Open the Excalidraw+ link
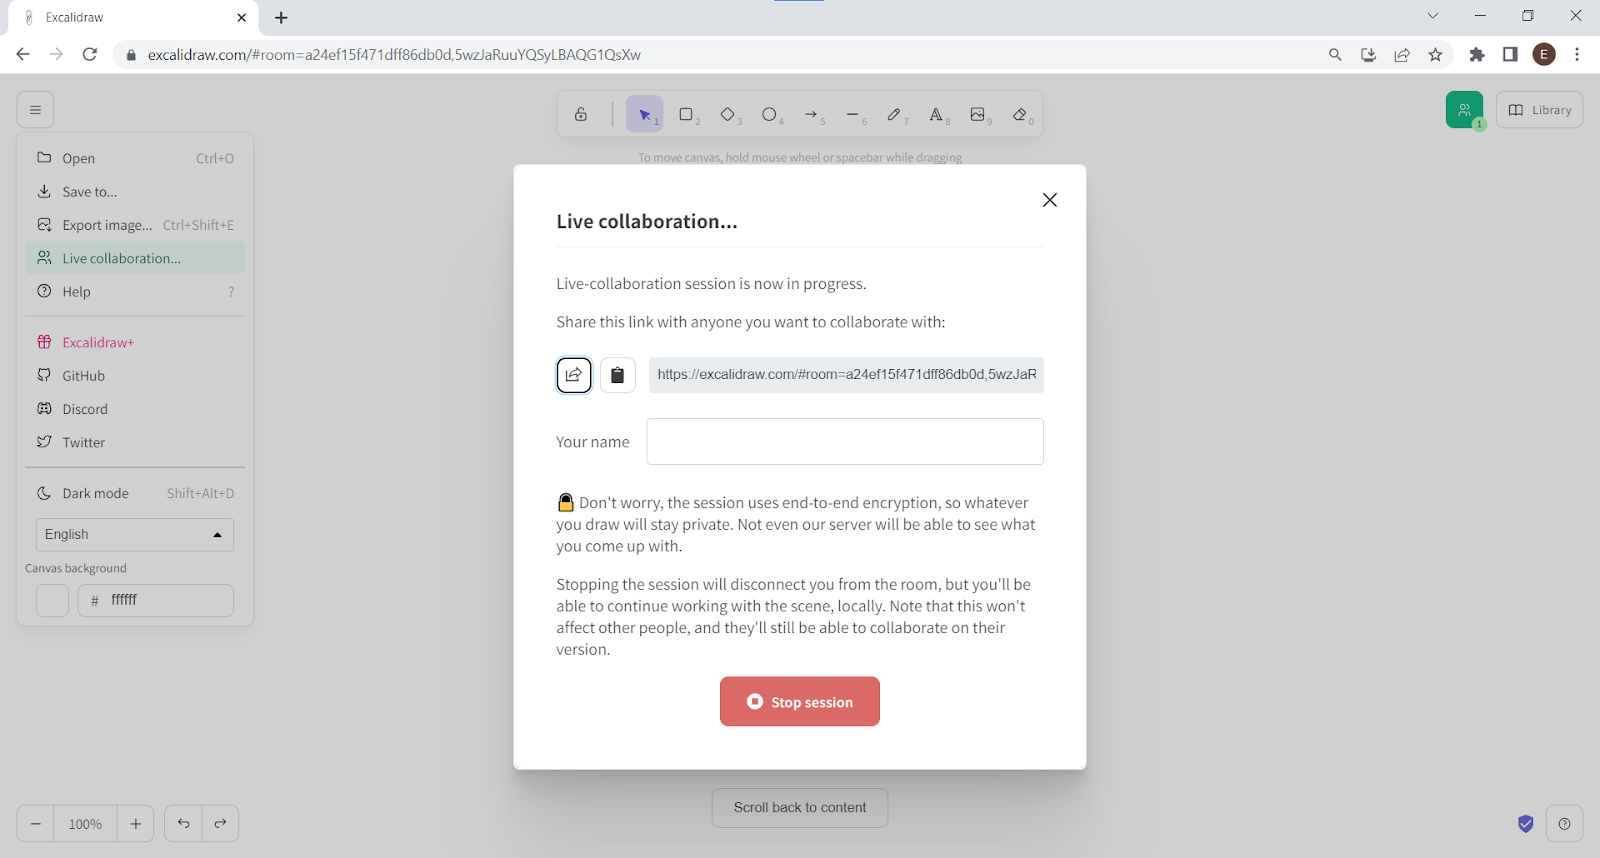The image size is (1600, 858). [x=135, y=342]
